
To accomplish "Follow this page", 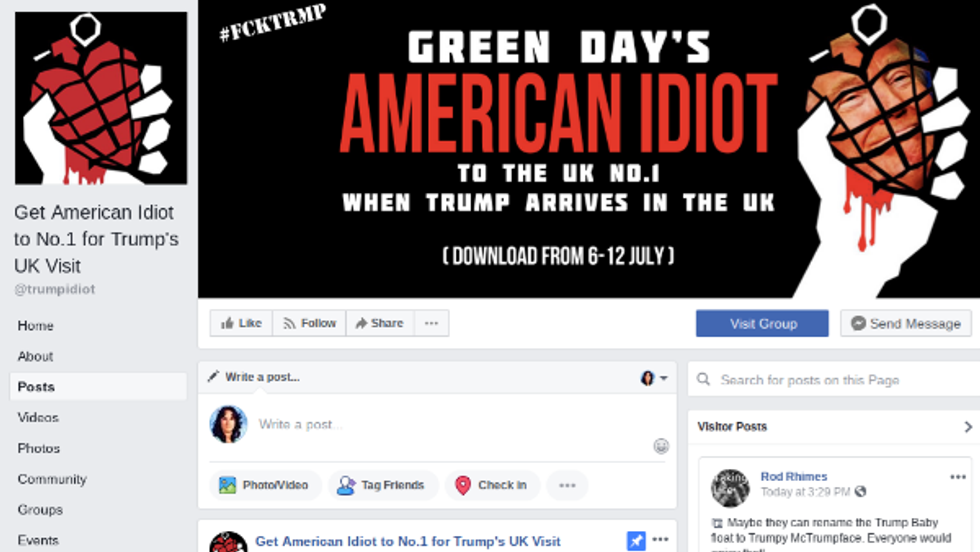I will 309,323.
